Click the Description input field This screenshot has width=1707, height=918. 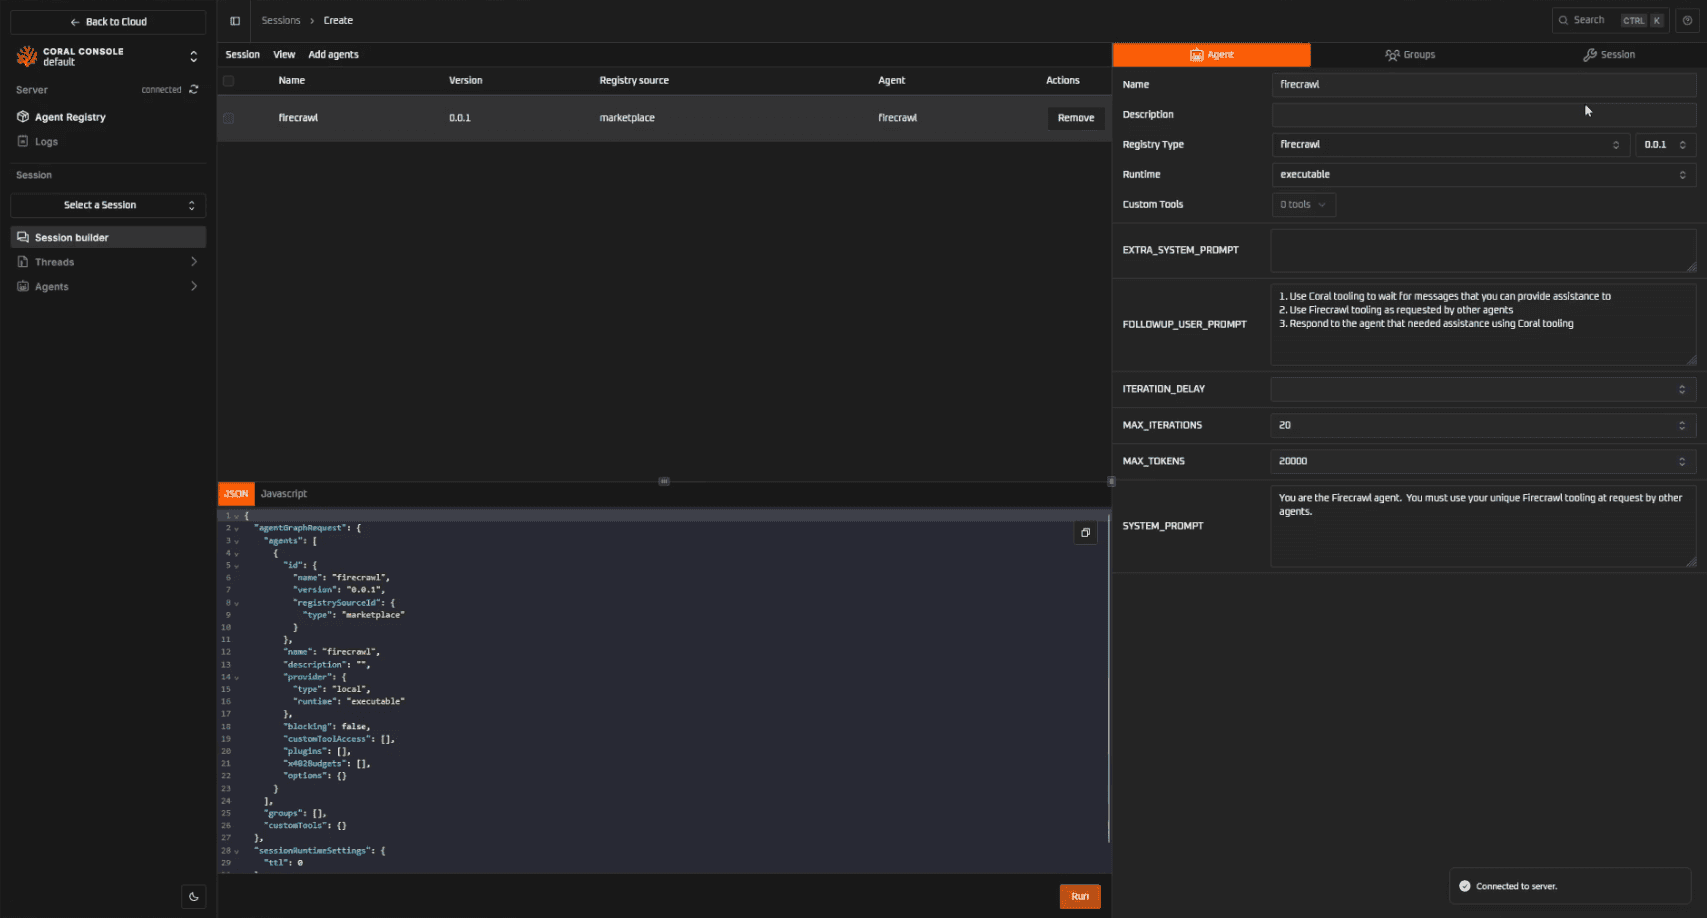point(1484,115)
